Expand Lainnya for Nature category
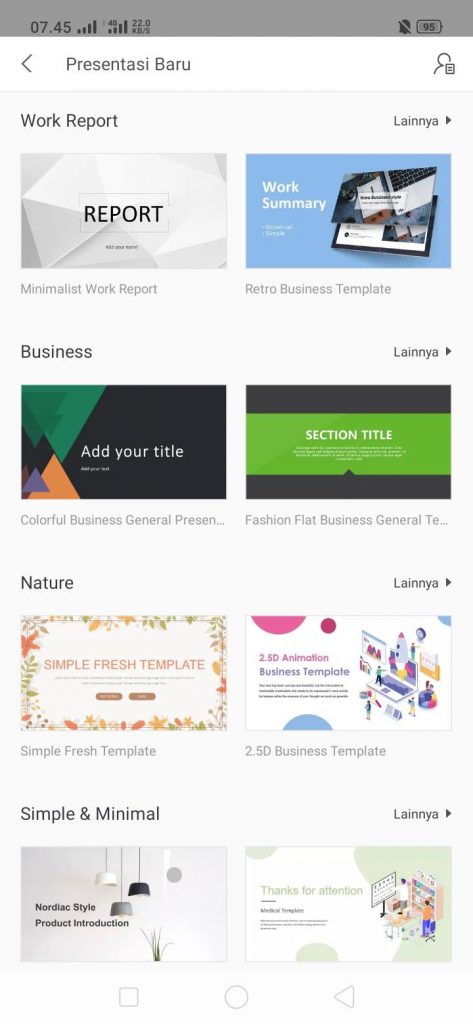 click(423, 583)
